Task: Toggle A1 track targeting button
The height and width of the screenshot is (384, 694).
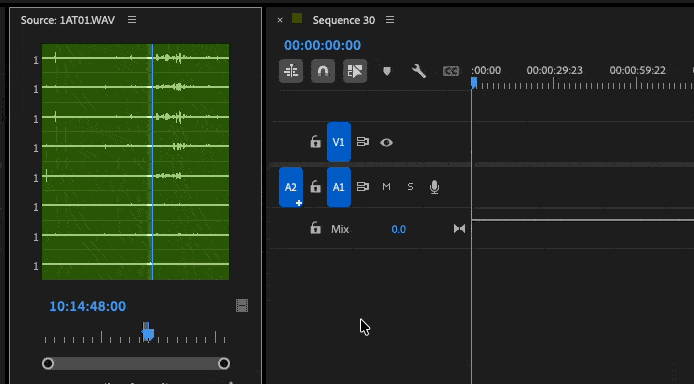Action: coord(339,187)
